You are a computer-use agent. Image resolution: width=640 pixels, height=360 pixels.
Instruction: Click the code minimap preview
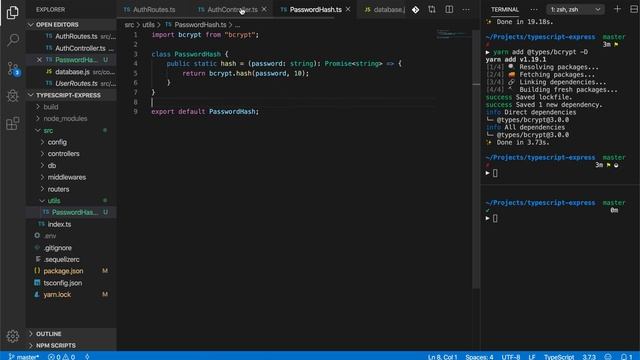[453, 34]
